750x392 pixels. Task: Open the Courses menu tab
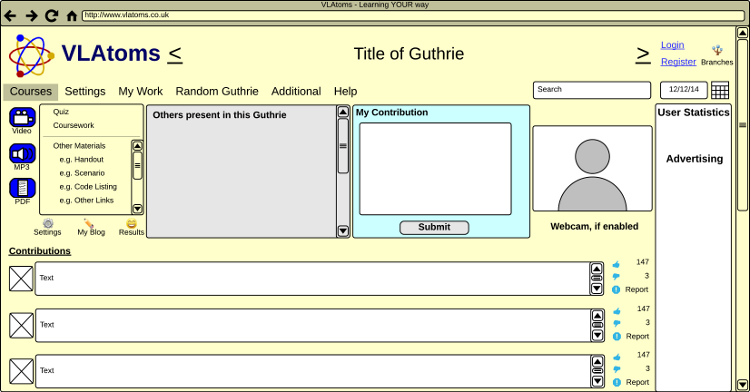(x=31, y=91)
